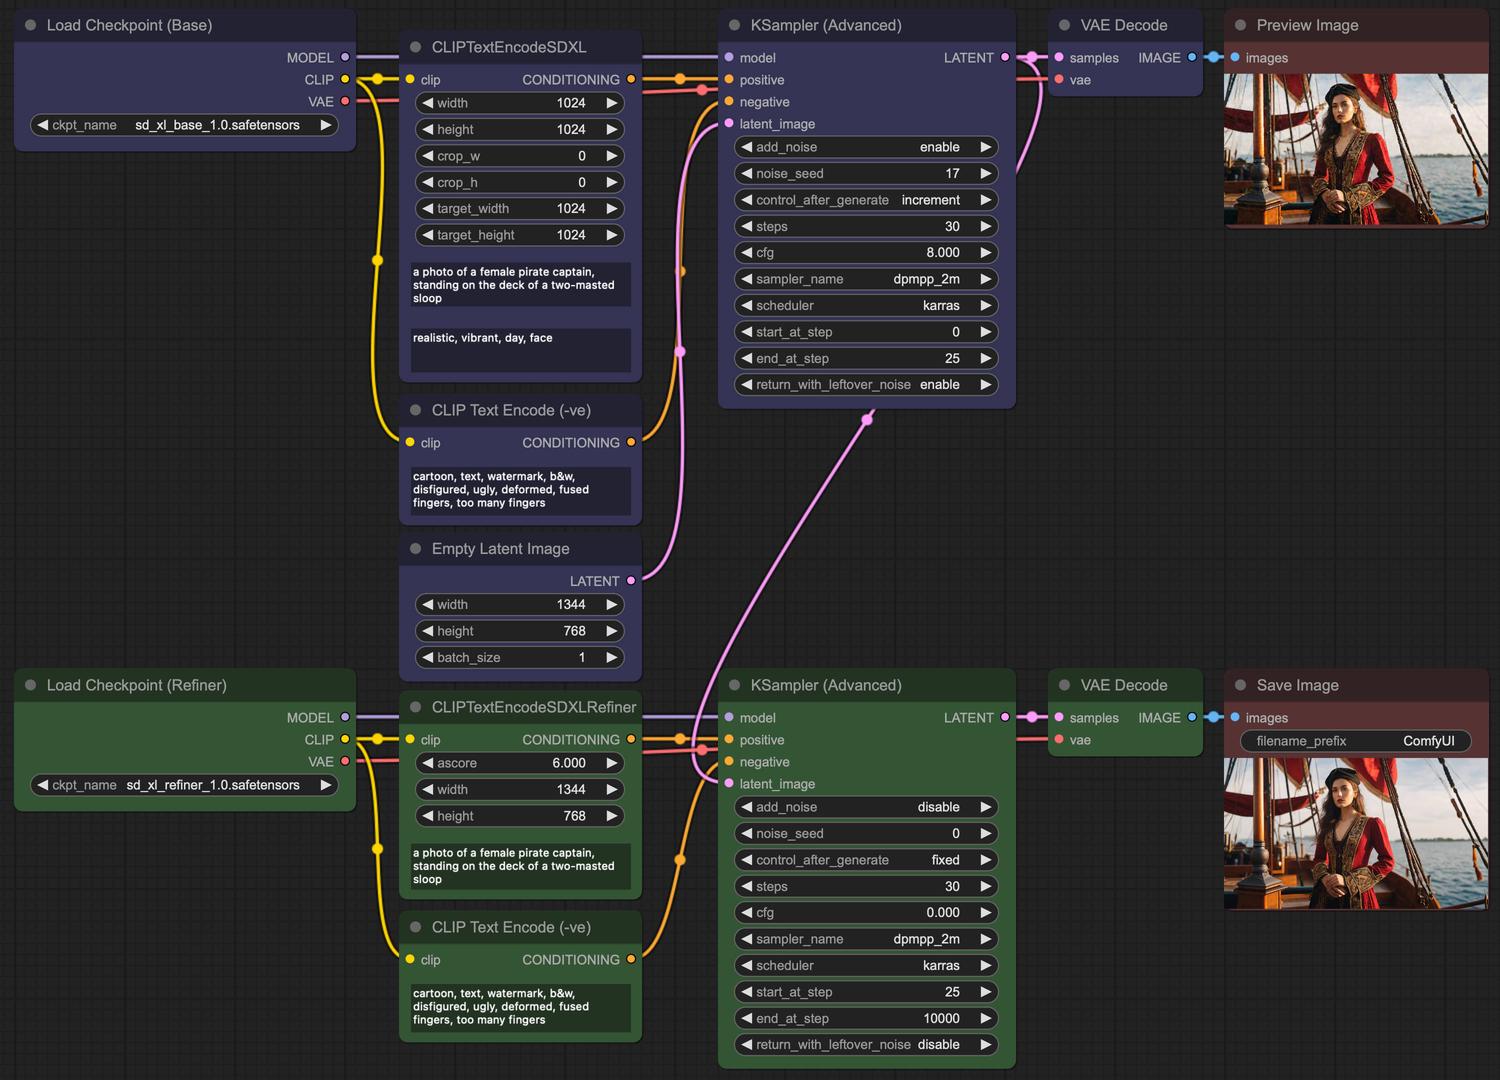Click LATENT output socket of green KSampler

[1005, 717]
